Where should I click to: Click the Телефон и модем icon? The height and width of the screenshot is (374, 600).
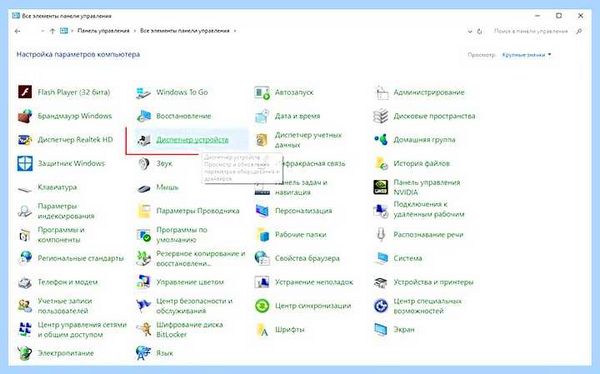click(25, 283)
